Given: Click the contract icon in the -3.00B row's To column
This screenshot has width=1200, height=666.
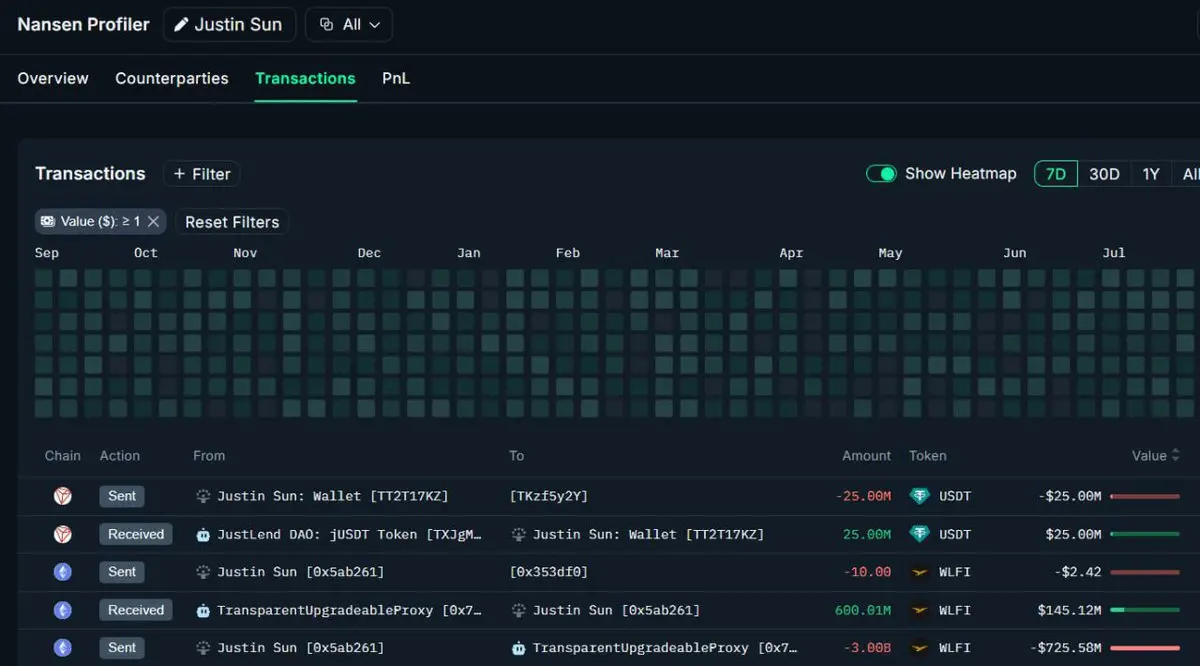Looking at the screenshot, I should point(519,648).
